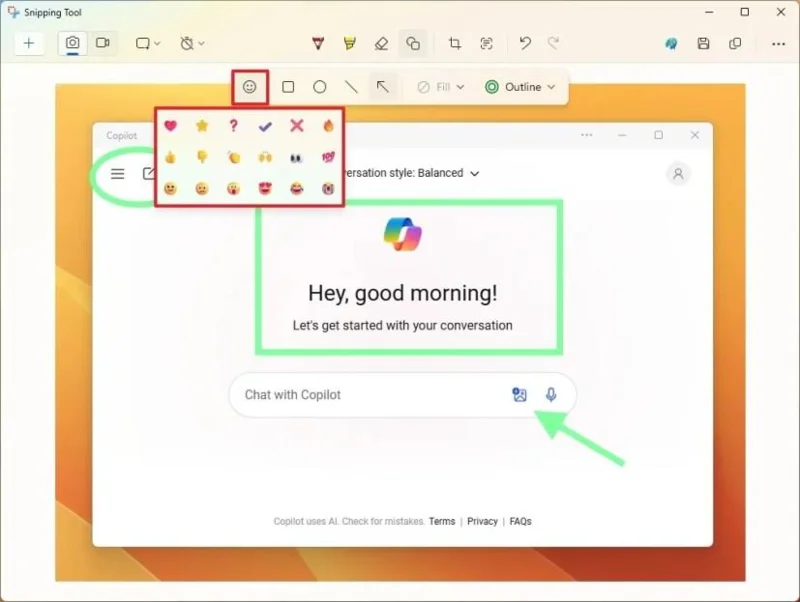Open the Copilot window three-dots menu
This screenshot has height=602, width=800.
pyautogui.click(x=587, y=135)
